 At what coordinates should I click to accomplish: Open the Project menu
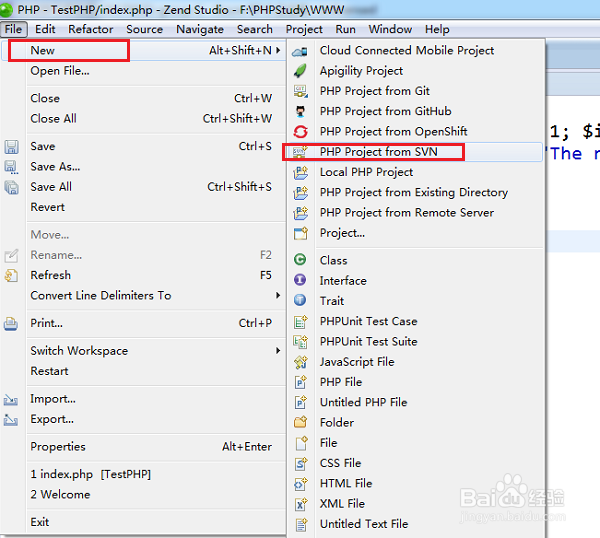304,29
